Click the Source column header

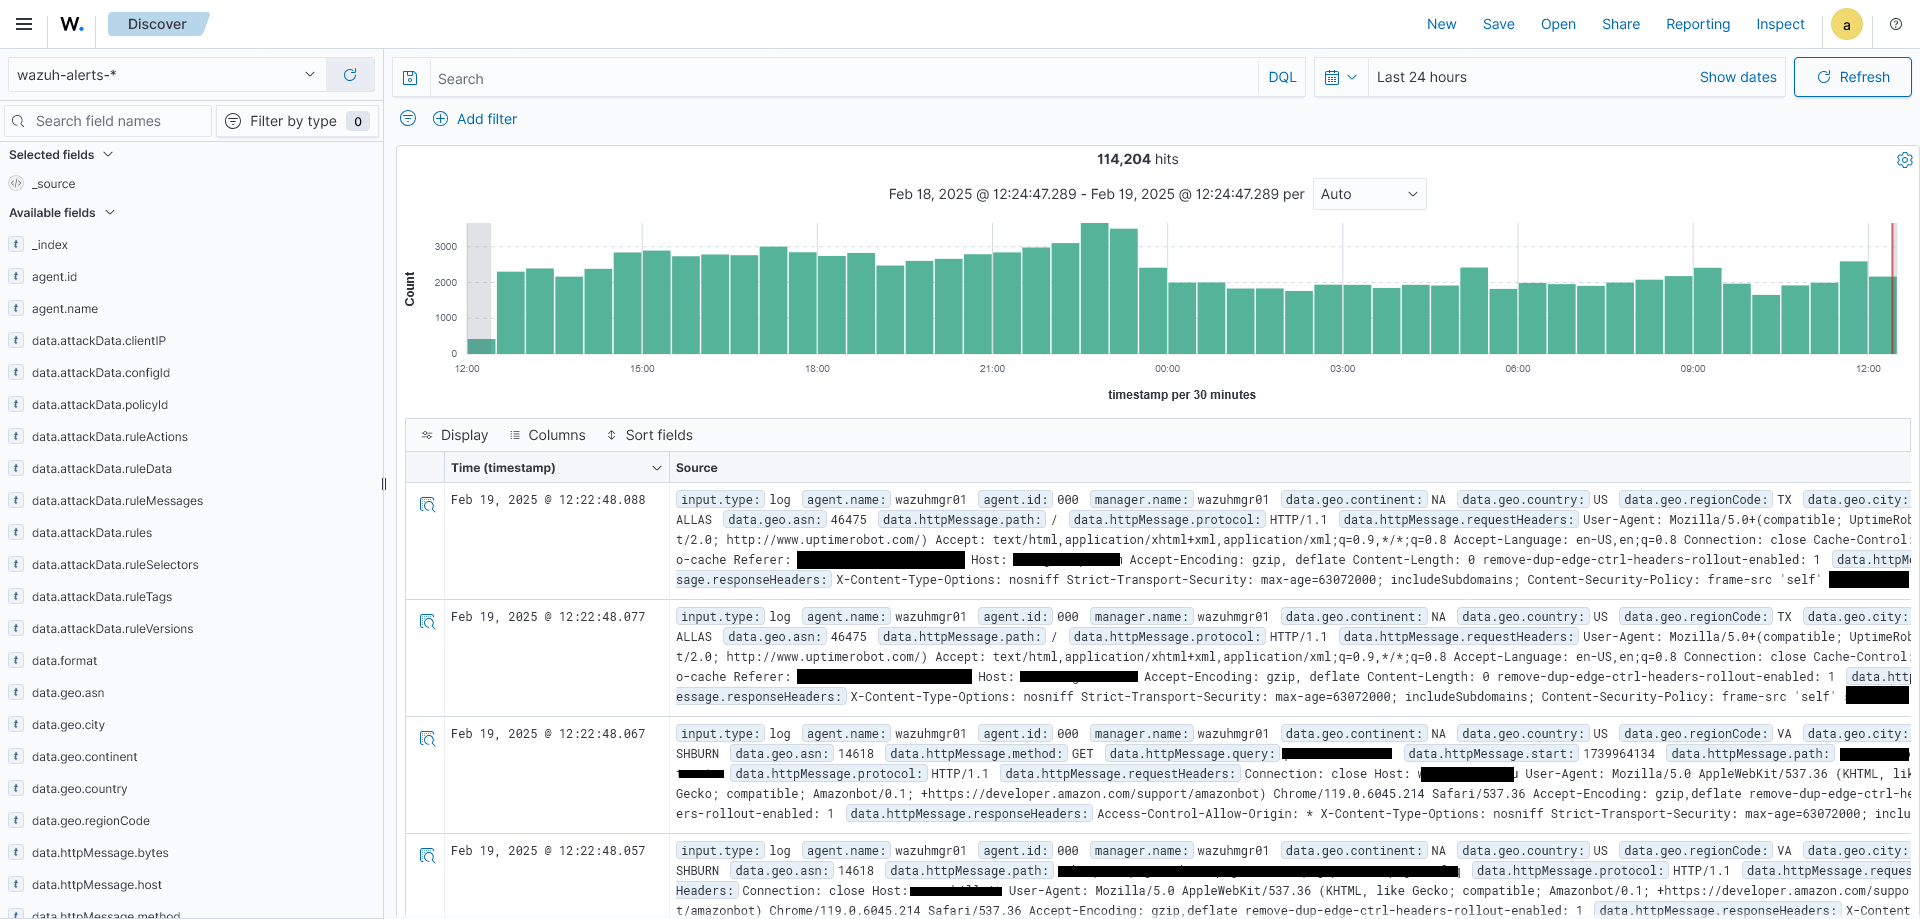pyautogui.click(x=697, y=468)
